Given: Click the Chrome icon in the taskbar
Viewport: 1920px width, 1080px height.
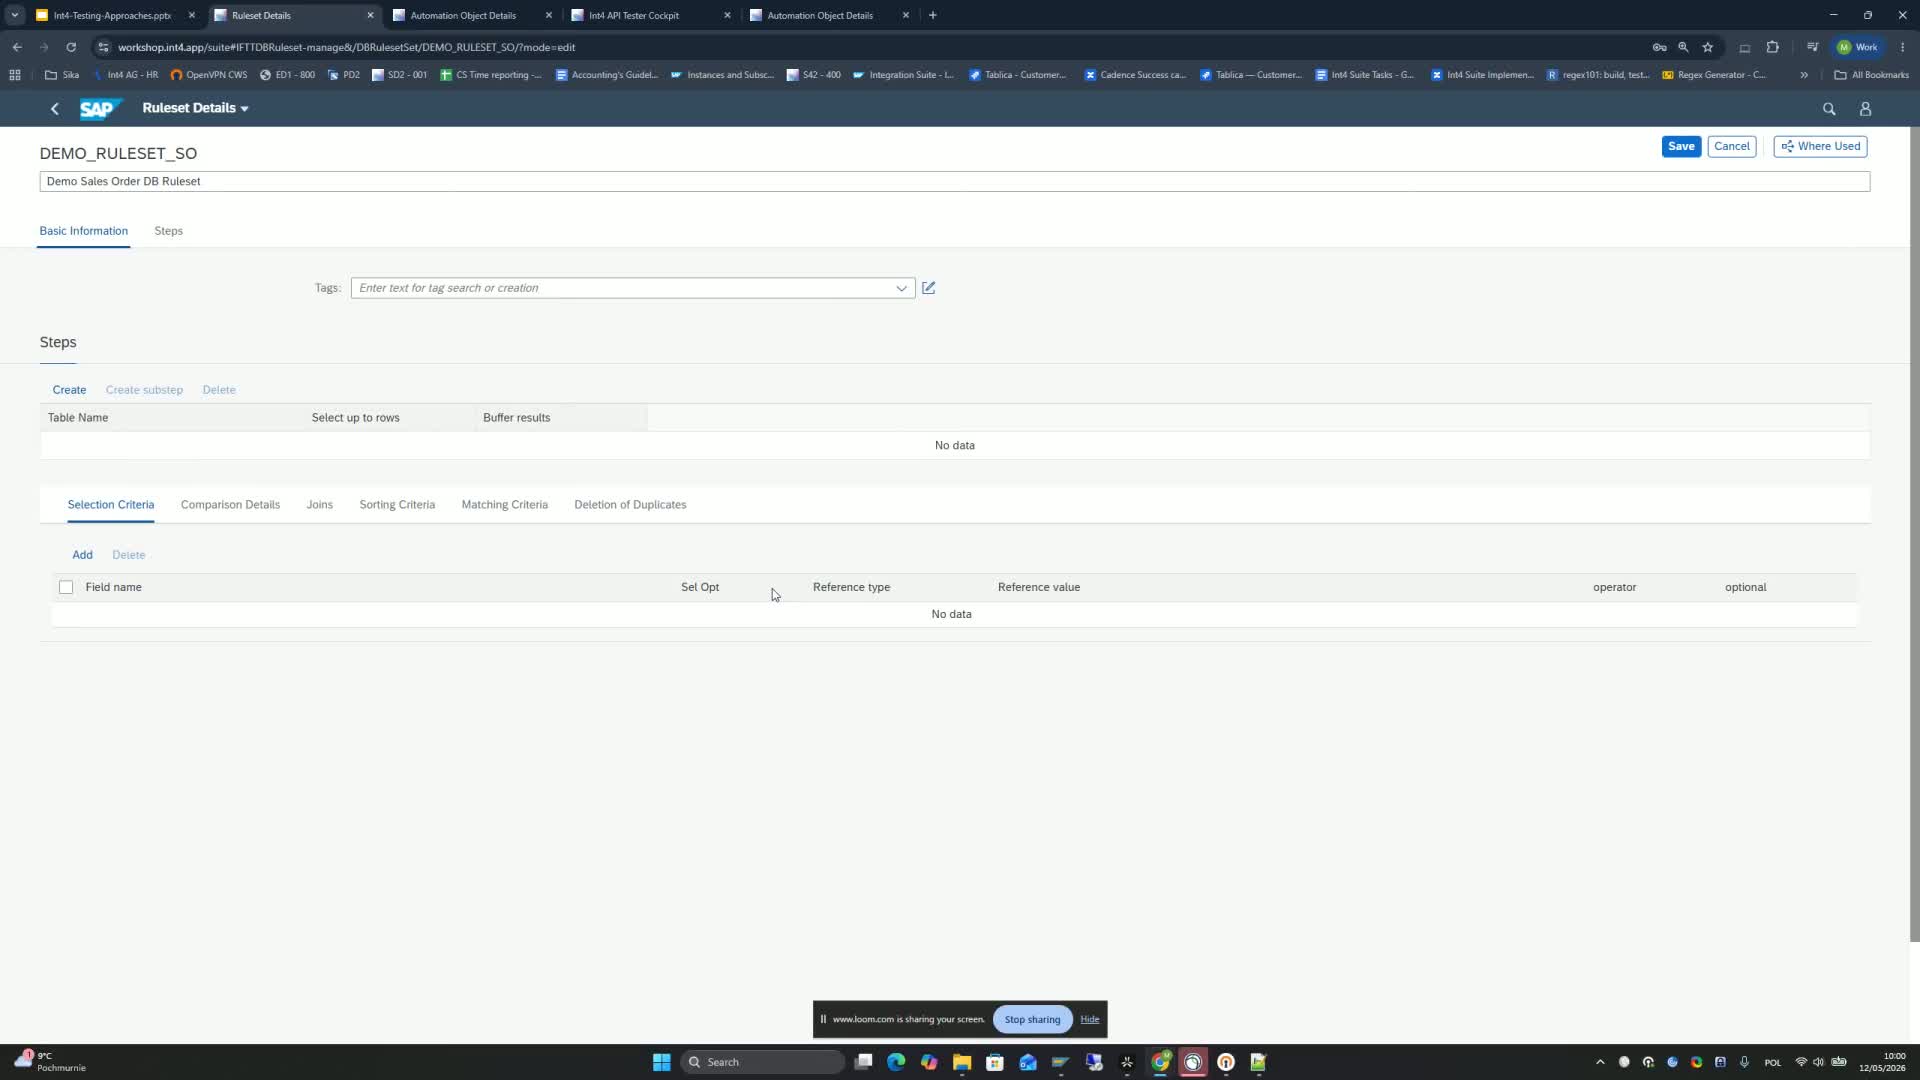Looking at the screenshot, I should 1160,1062.
